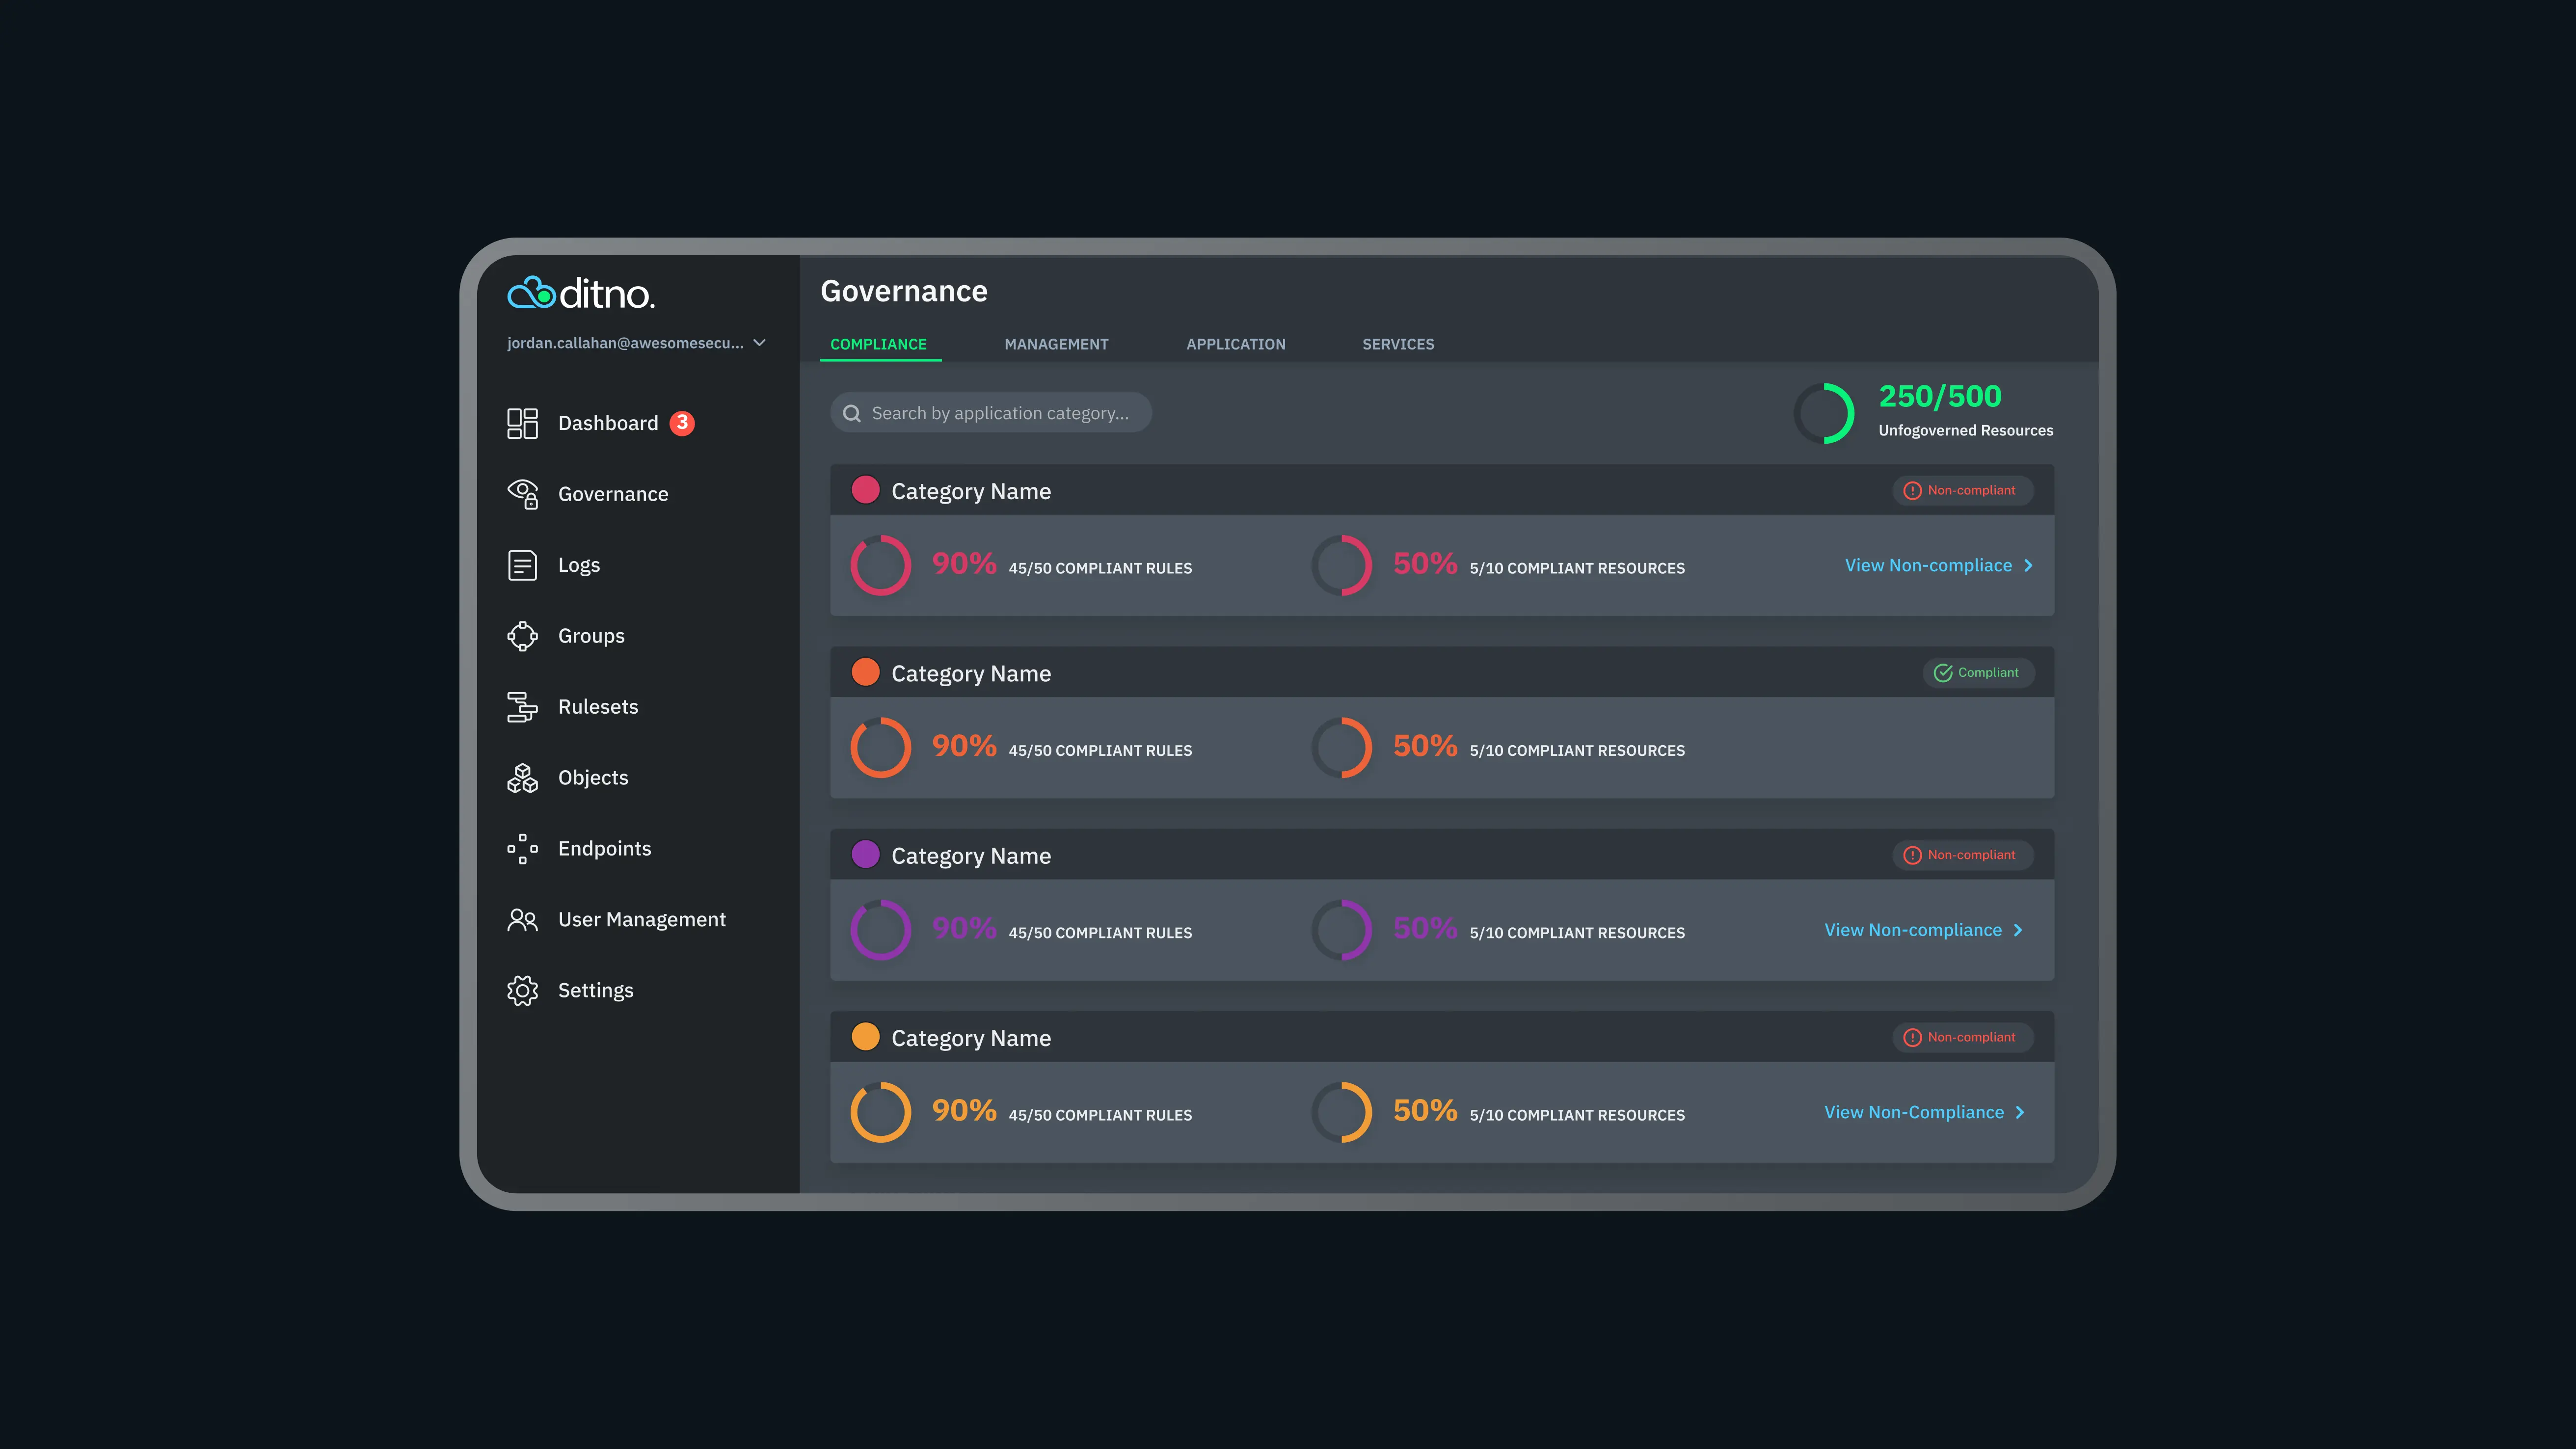Click the Dashboard notification badge 3

click(682, 423)
